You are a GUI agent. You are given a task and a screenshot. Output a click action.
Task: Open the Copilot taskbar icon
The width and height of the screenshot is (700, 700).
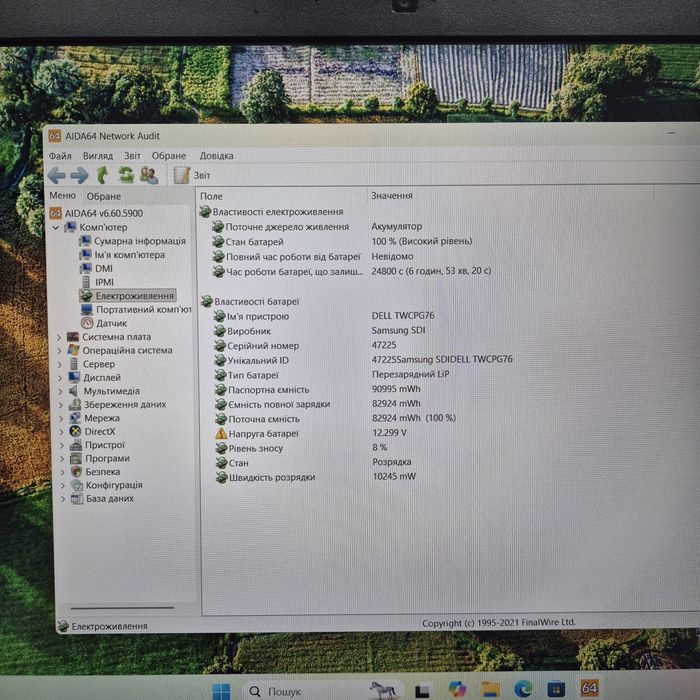click(x=457, y=689)
